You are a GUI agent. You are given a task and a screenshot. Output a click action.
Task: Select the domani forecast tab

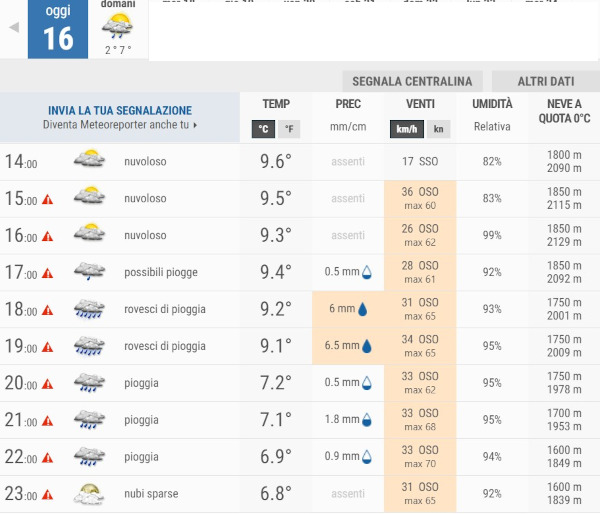[x=119, y=29]
